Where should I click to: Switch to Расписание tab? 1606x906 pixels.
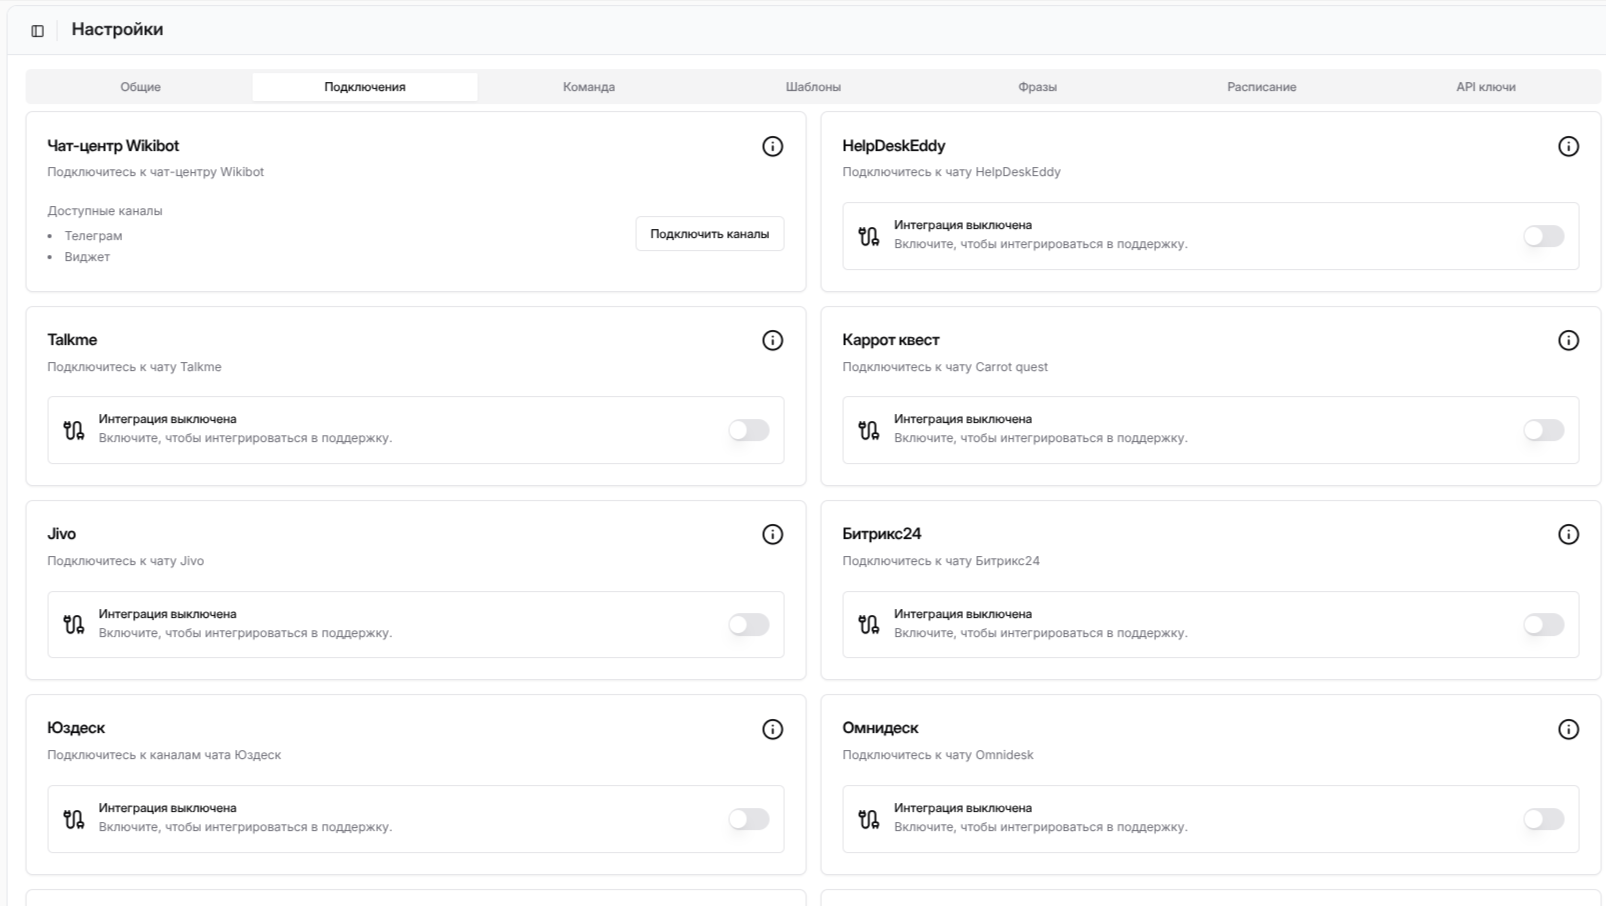tap(1262, 87)
